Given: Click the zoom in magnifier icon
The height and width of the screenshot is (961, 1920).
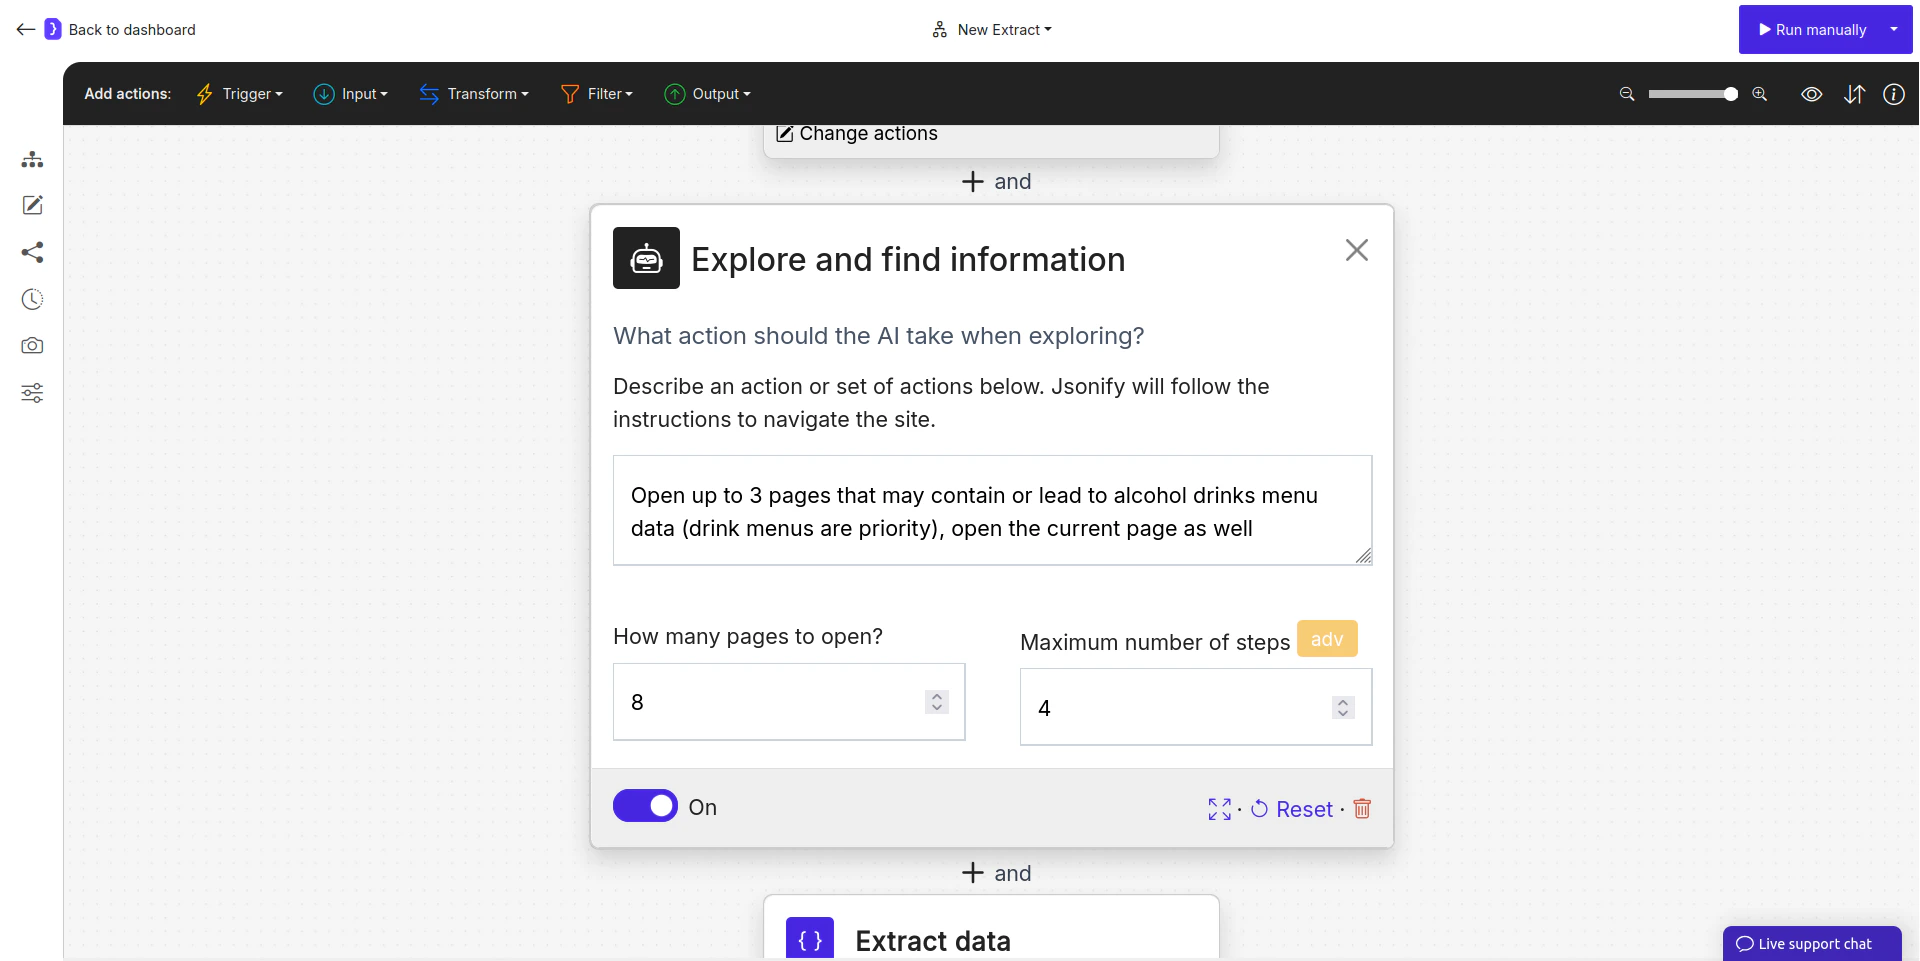Looking at the screenshot, I should [1760, 94].
